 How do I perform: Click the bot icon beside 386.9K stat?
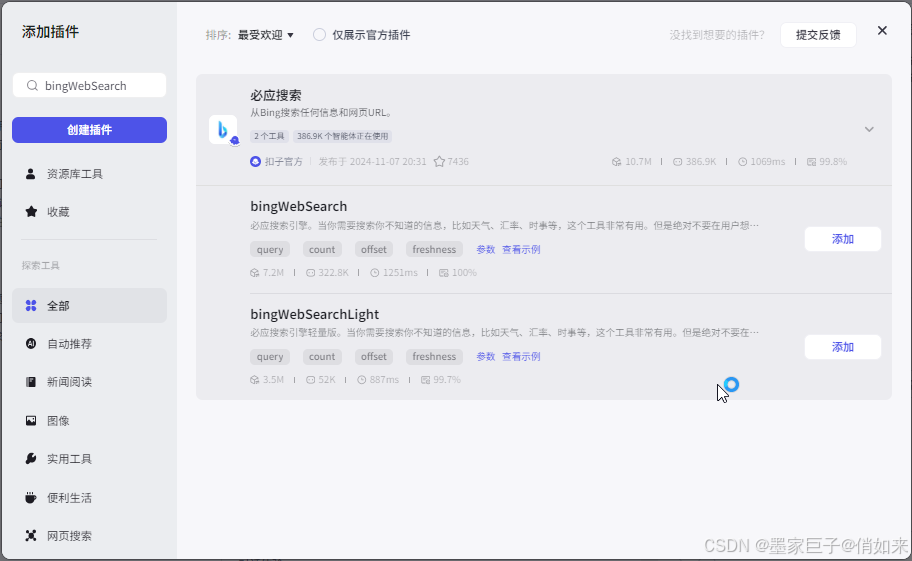tap(678, 162)
